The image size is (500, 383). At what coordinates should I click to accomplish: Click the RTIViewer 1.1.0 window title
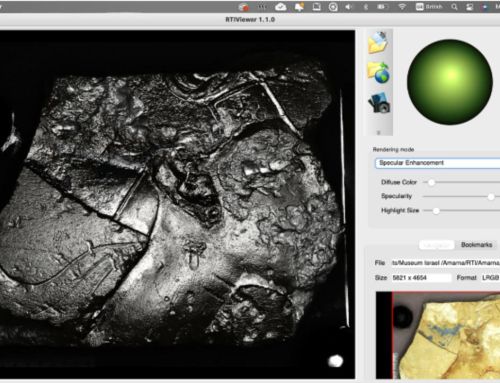pos(250,19)
